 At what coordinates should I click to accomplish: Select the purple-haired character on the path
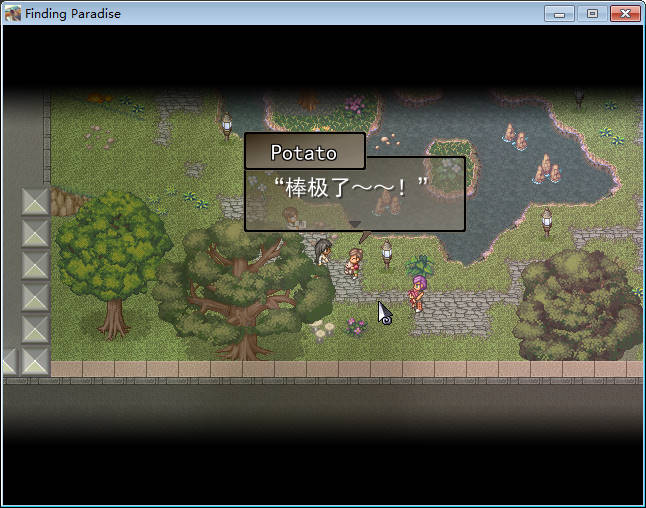(x=417, y=293)
